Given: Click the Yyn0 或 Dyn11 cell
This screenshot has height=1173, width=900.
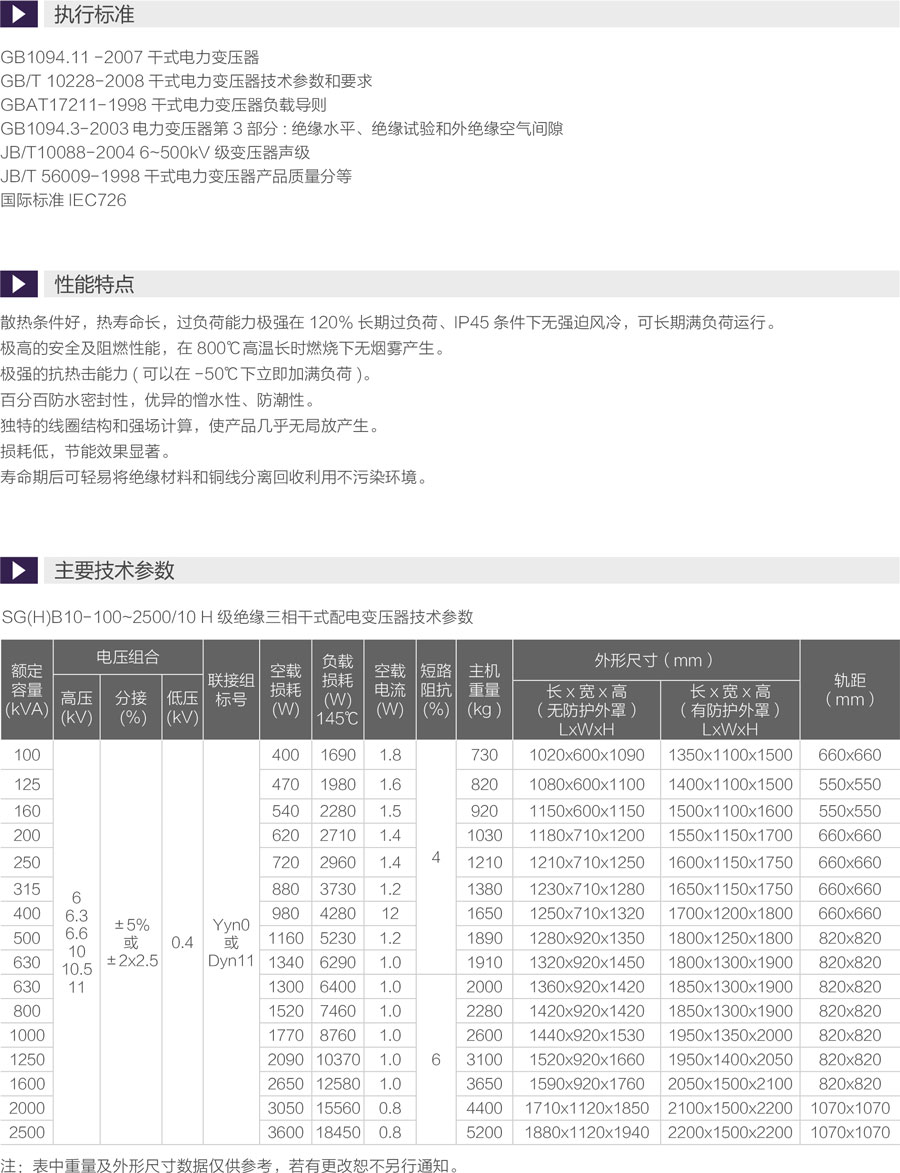Looking at the screenshot, I should click(231, 942).
